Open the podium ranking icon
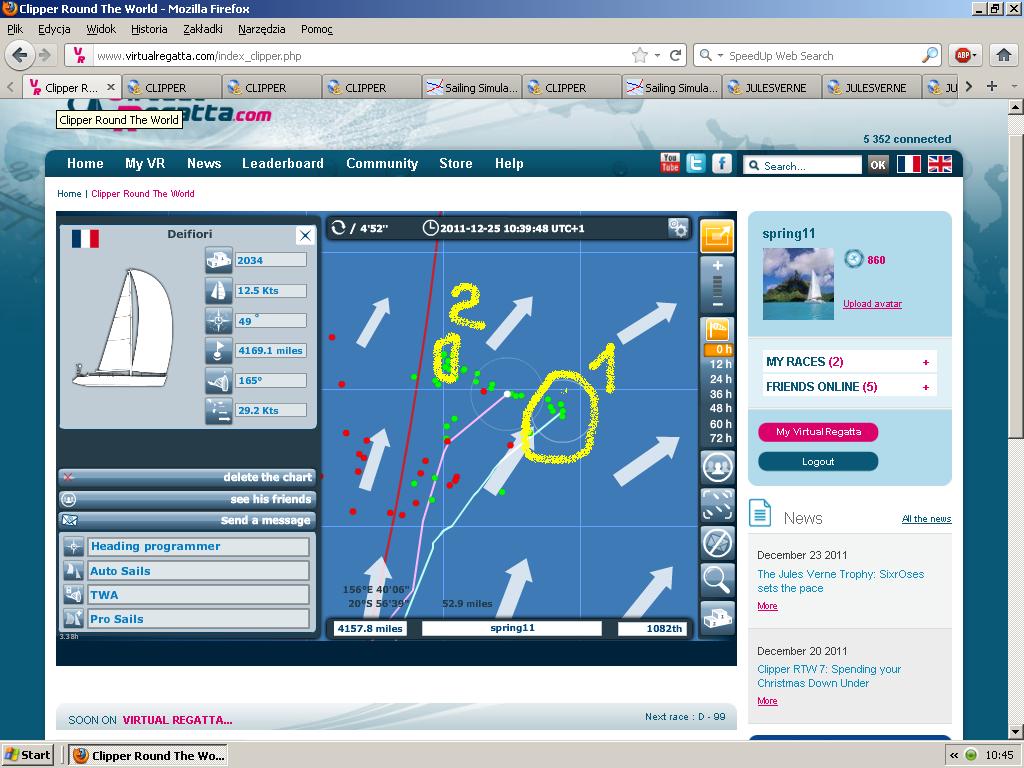 pyautogui.click(x=717, y=616)
